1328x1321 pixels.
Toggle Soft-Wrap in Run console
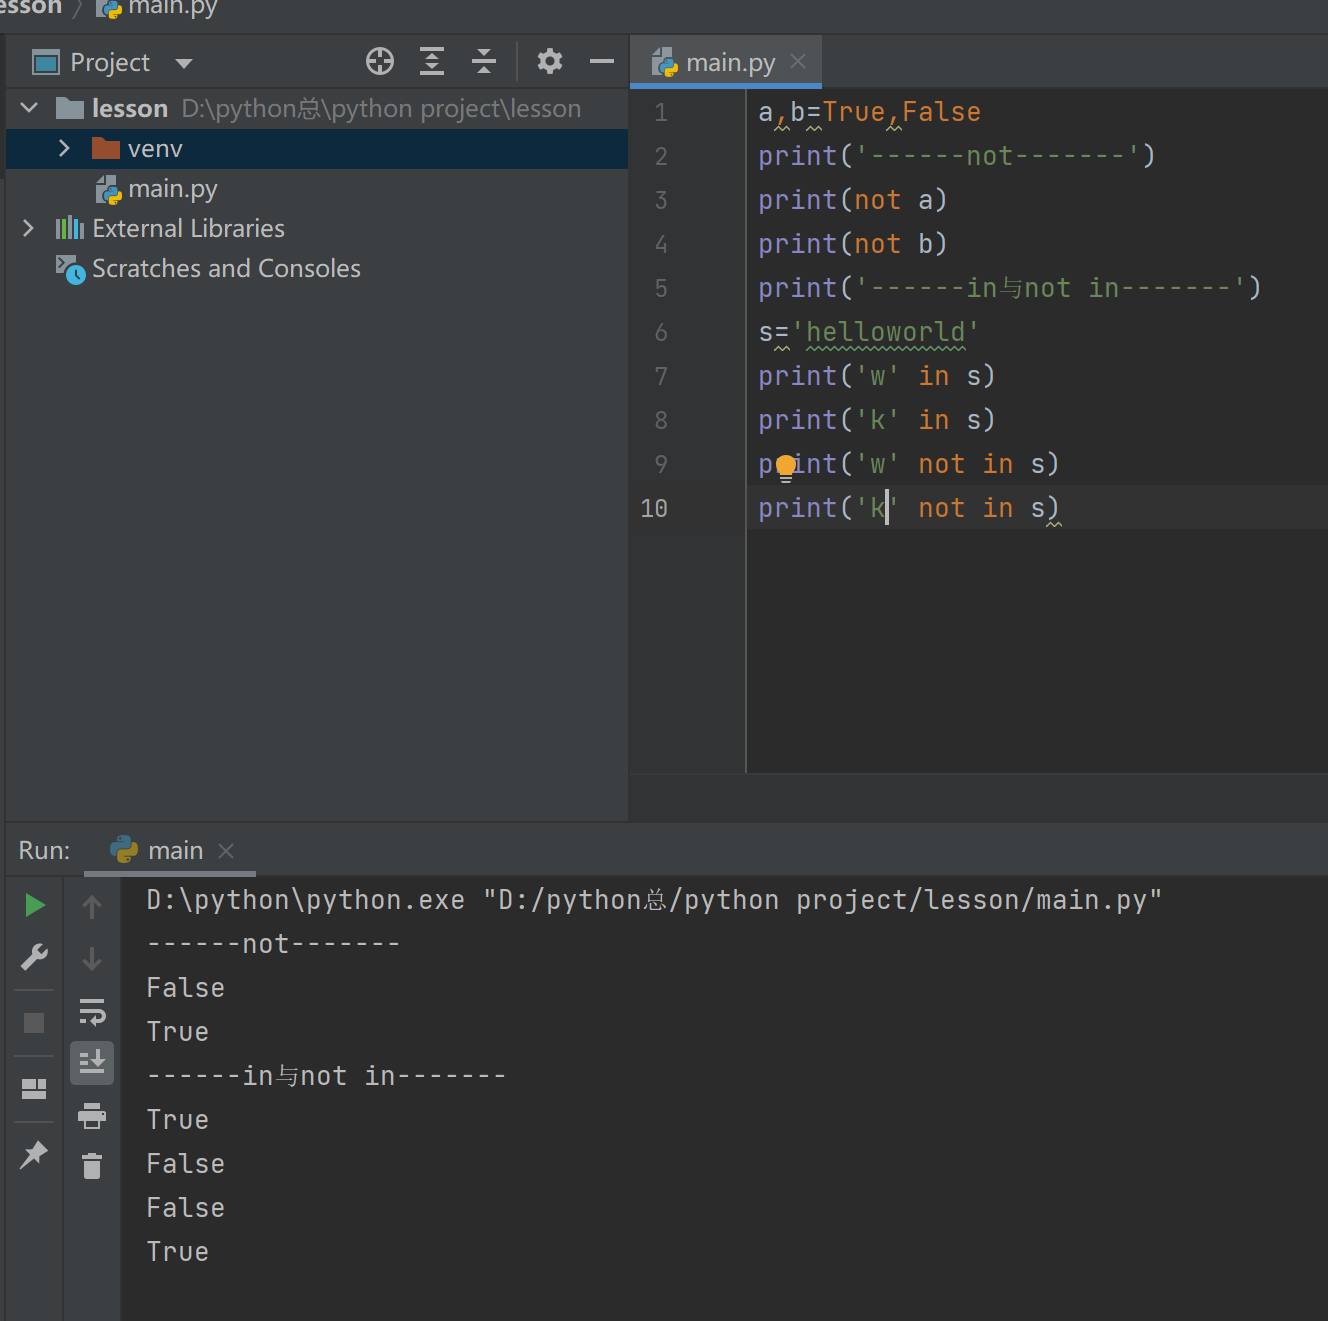pos(92,1012)
